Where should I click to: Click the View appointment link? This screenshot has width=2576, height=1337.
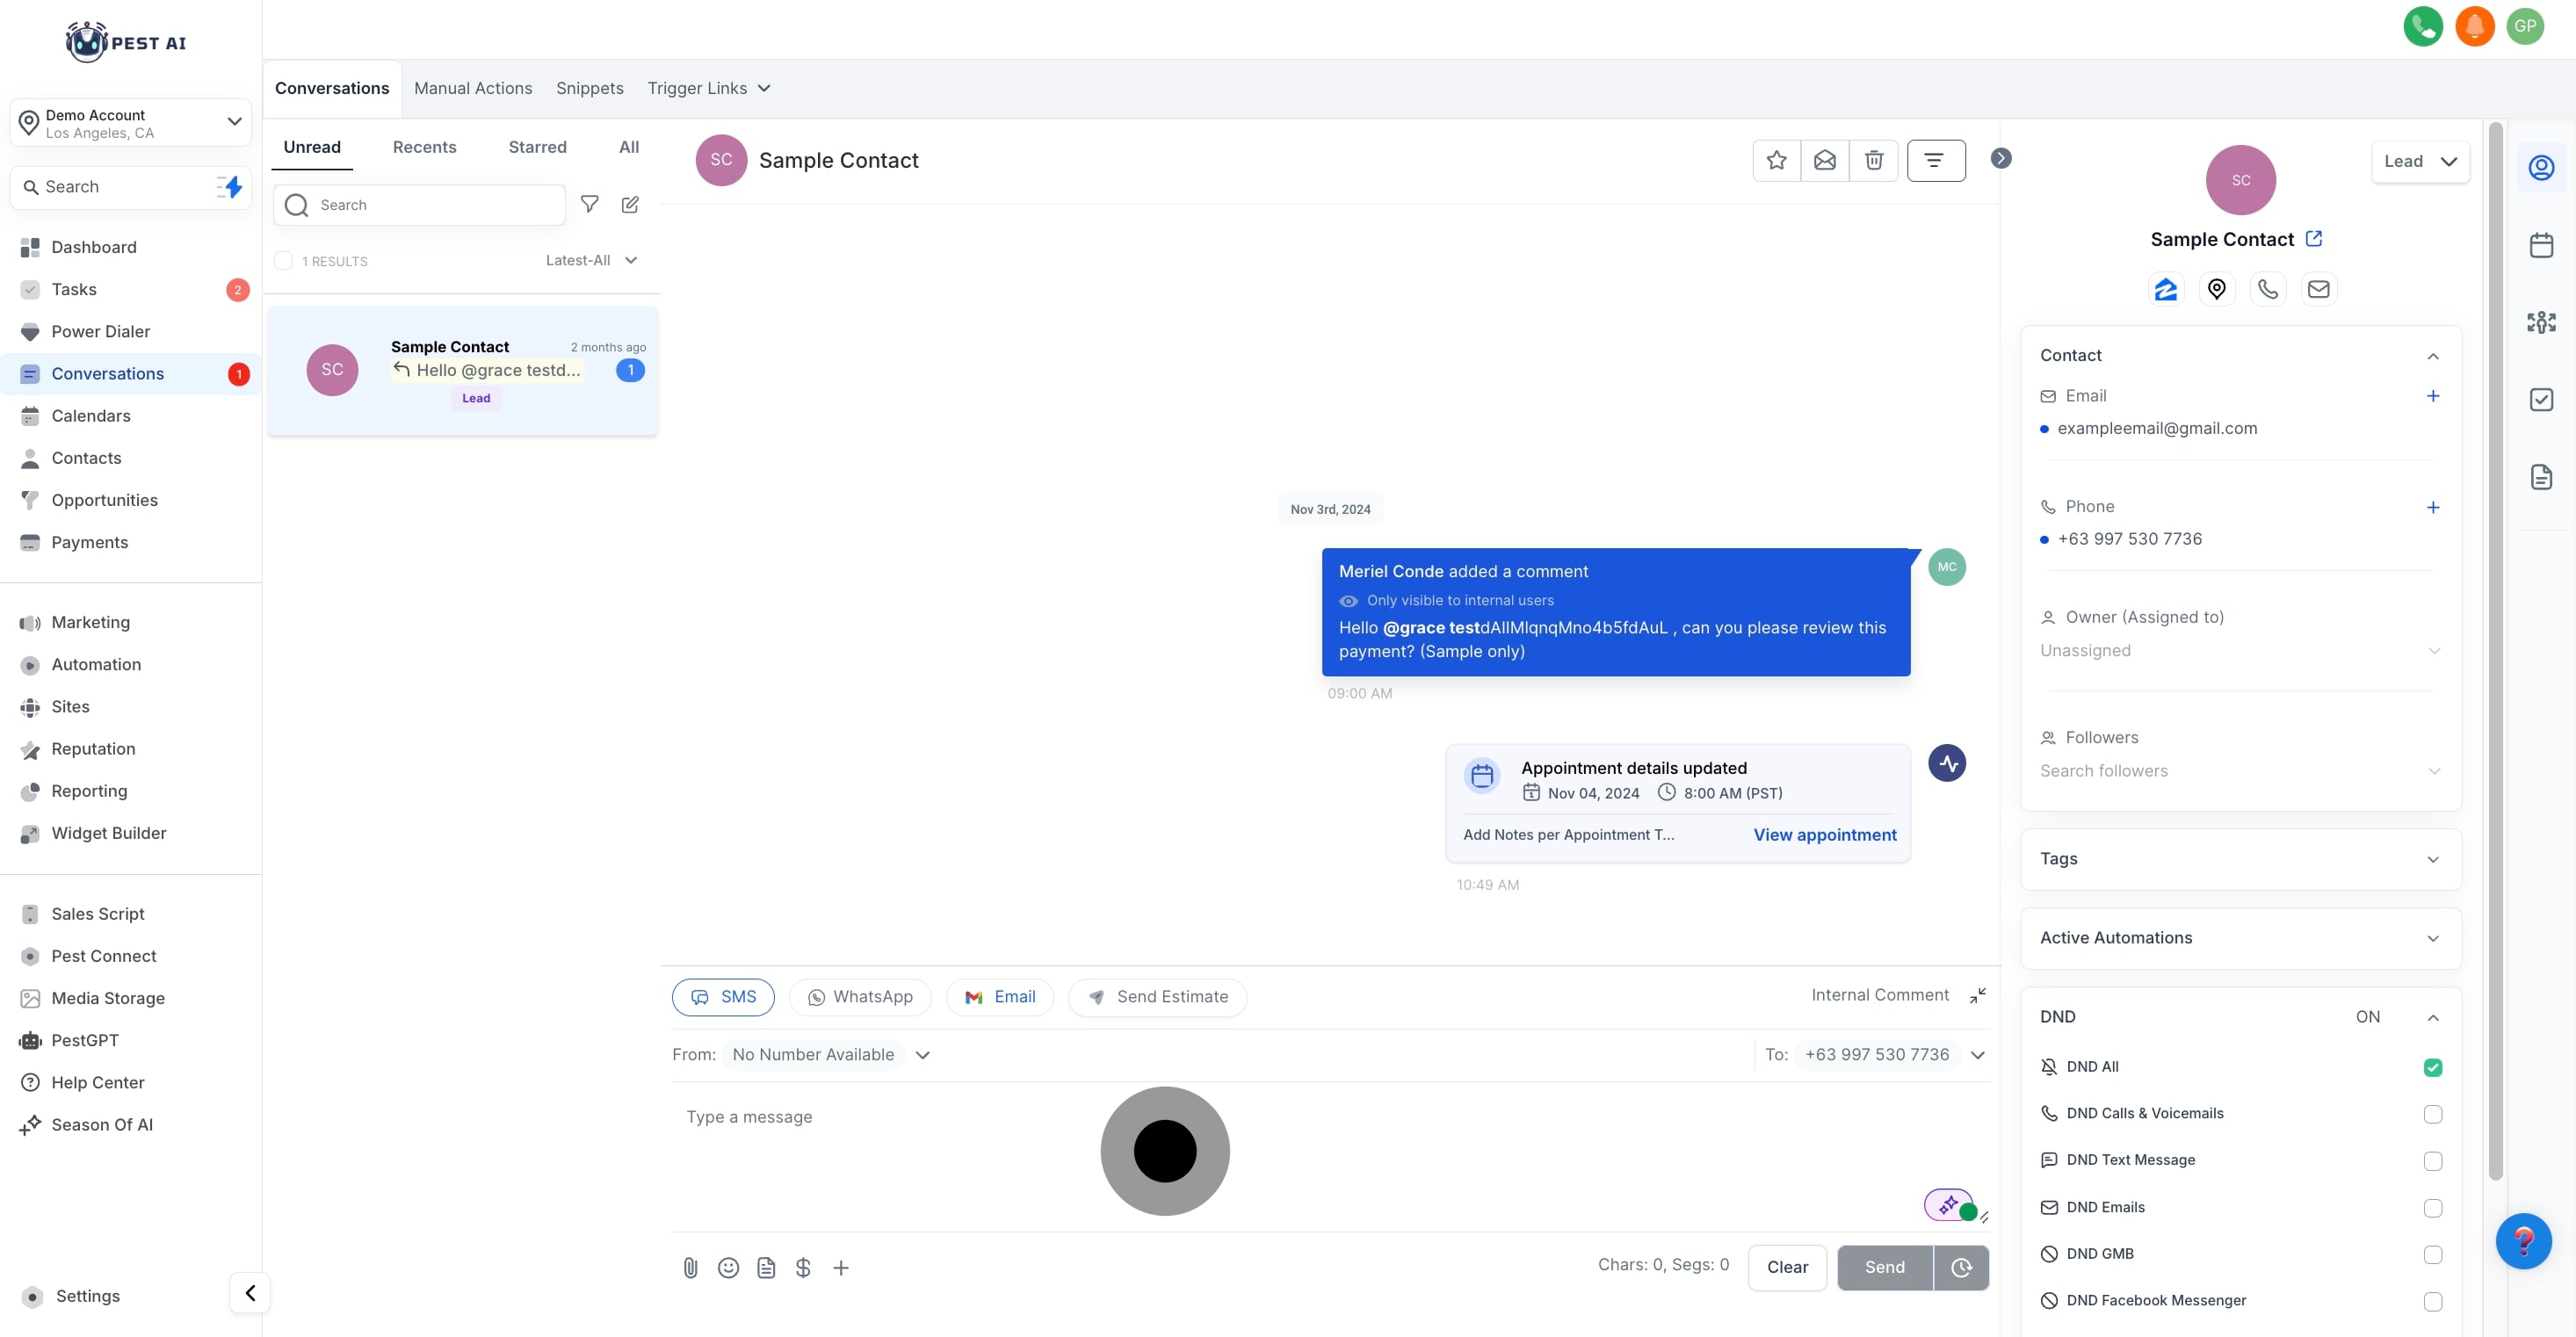(1824, 834)
